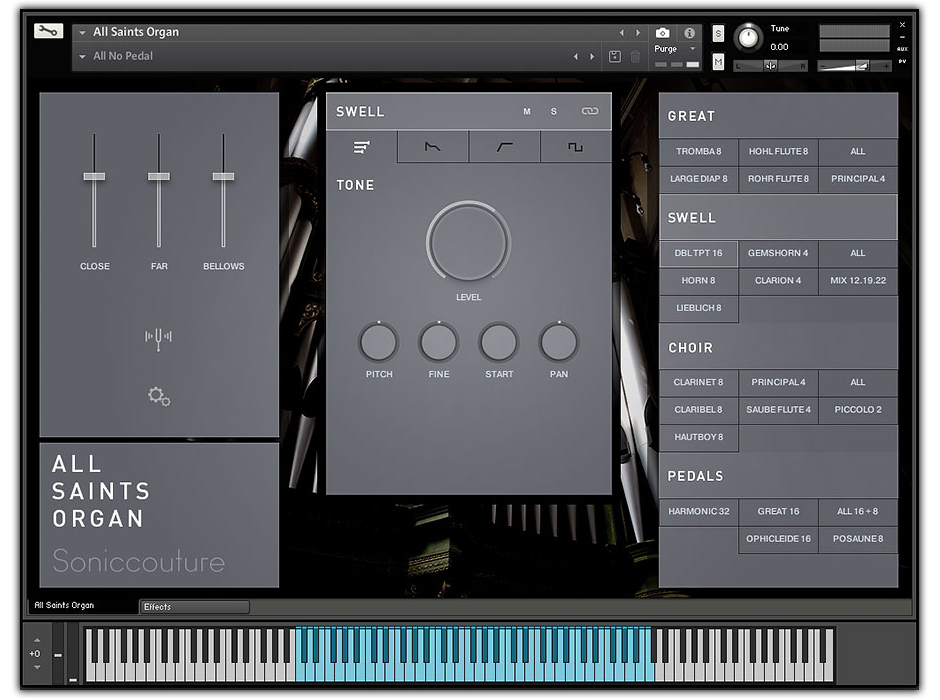
Task: Click the delete snapshot trash icon
Action: pos(635,56)
